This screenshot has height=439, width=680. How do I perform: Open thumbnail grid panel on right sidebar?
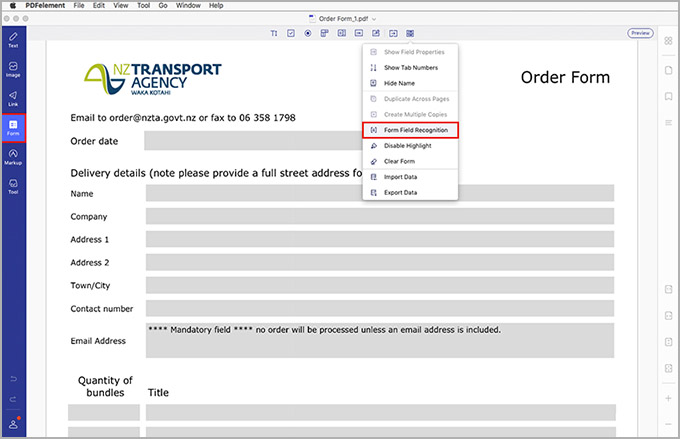[668, 41]
